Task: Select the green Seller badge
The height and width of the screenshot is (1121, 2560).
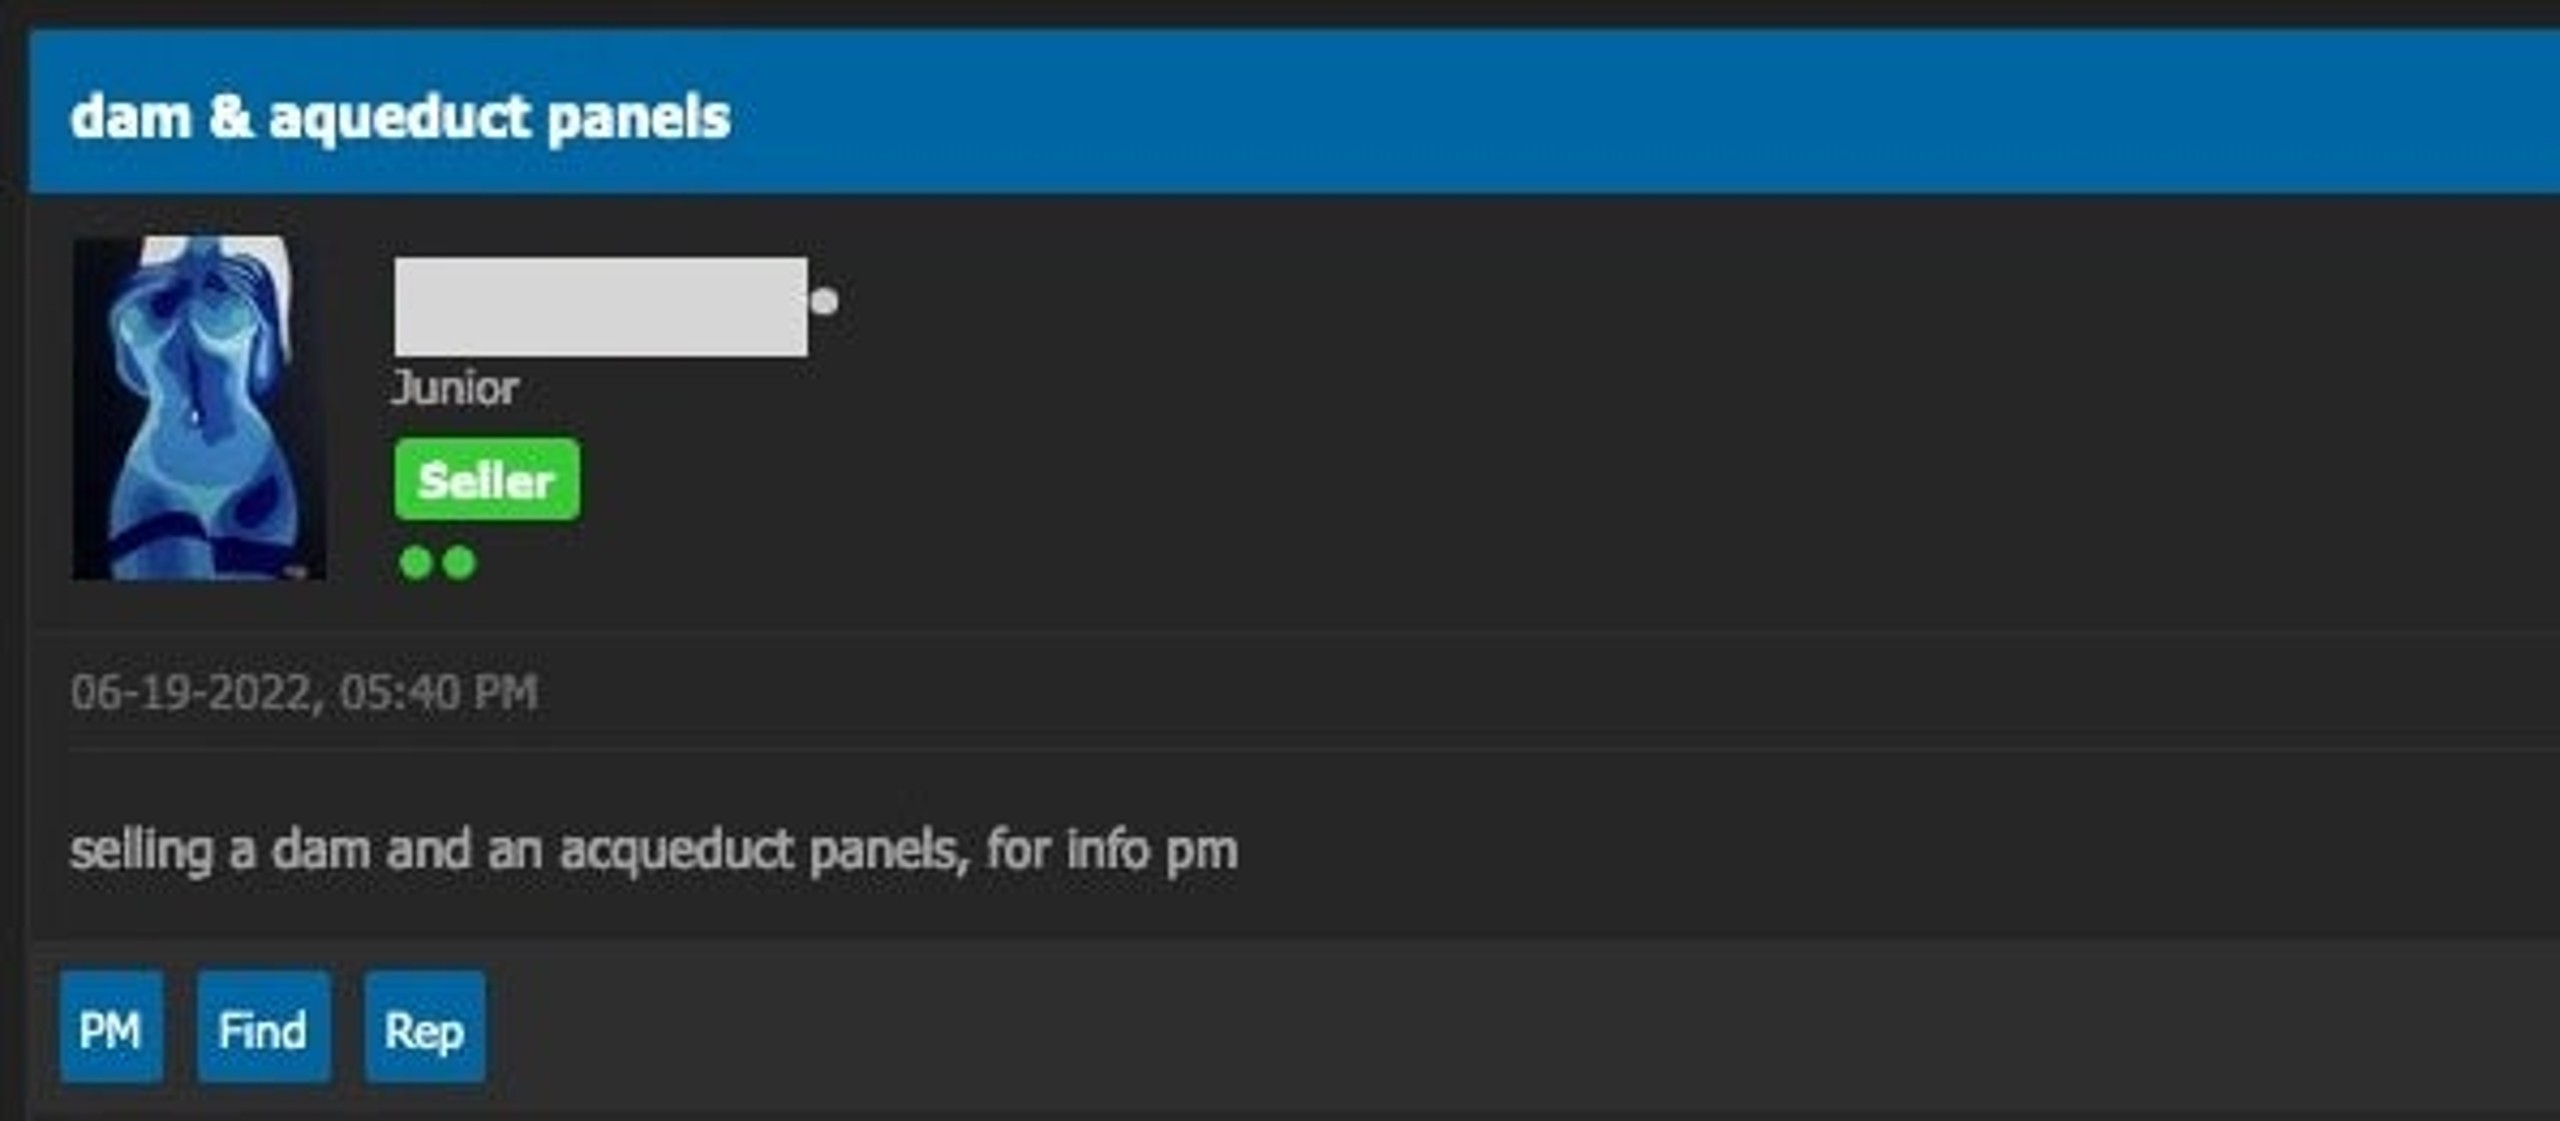Action: [x=487, y=479]
